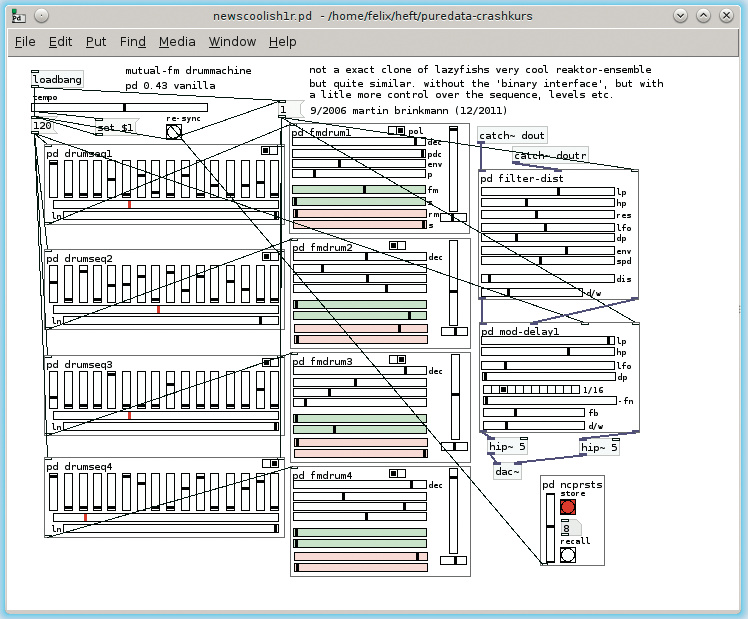The width and height of the screenshot is (748, 619).
Task: Click the left hip~ 5 object
Action: [507, 447]
